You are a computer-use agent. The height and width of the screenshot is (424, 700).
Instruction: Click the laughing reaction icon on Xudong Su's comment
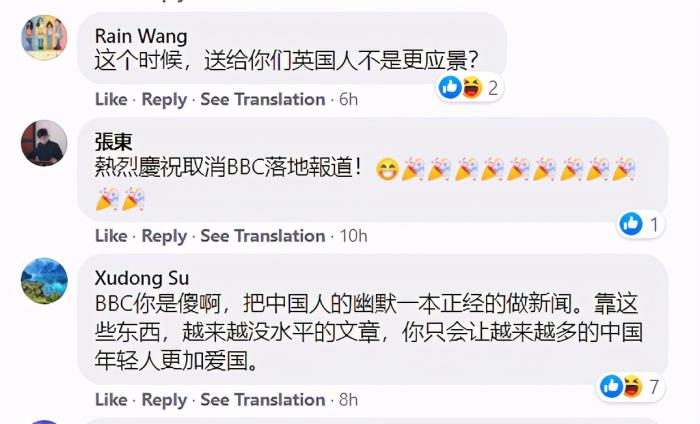[633, 386]
